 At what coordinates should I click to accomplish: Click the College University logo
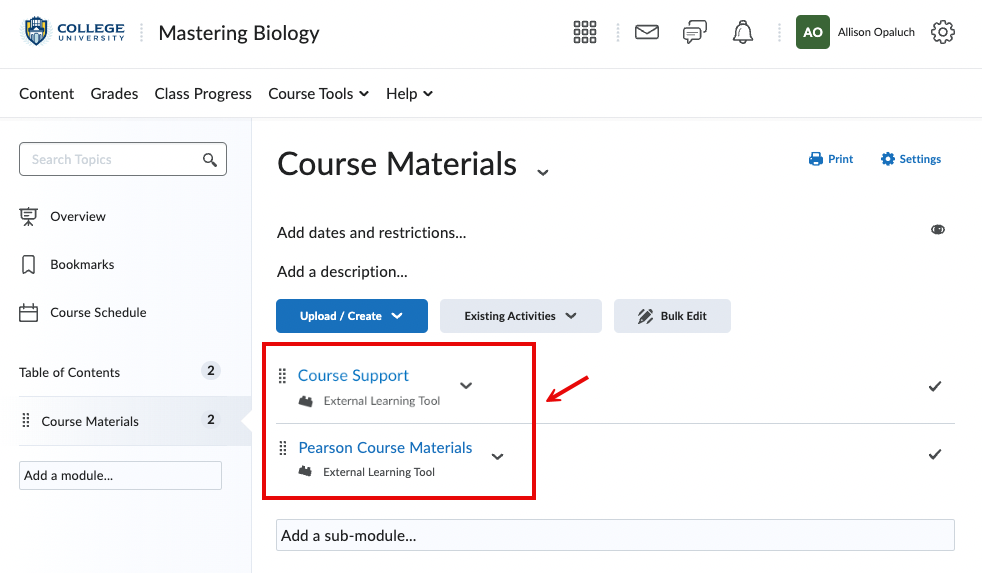pos(73,31)
